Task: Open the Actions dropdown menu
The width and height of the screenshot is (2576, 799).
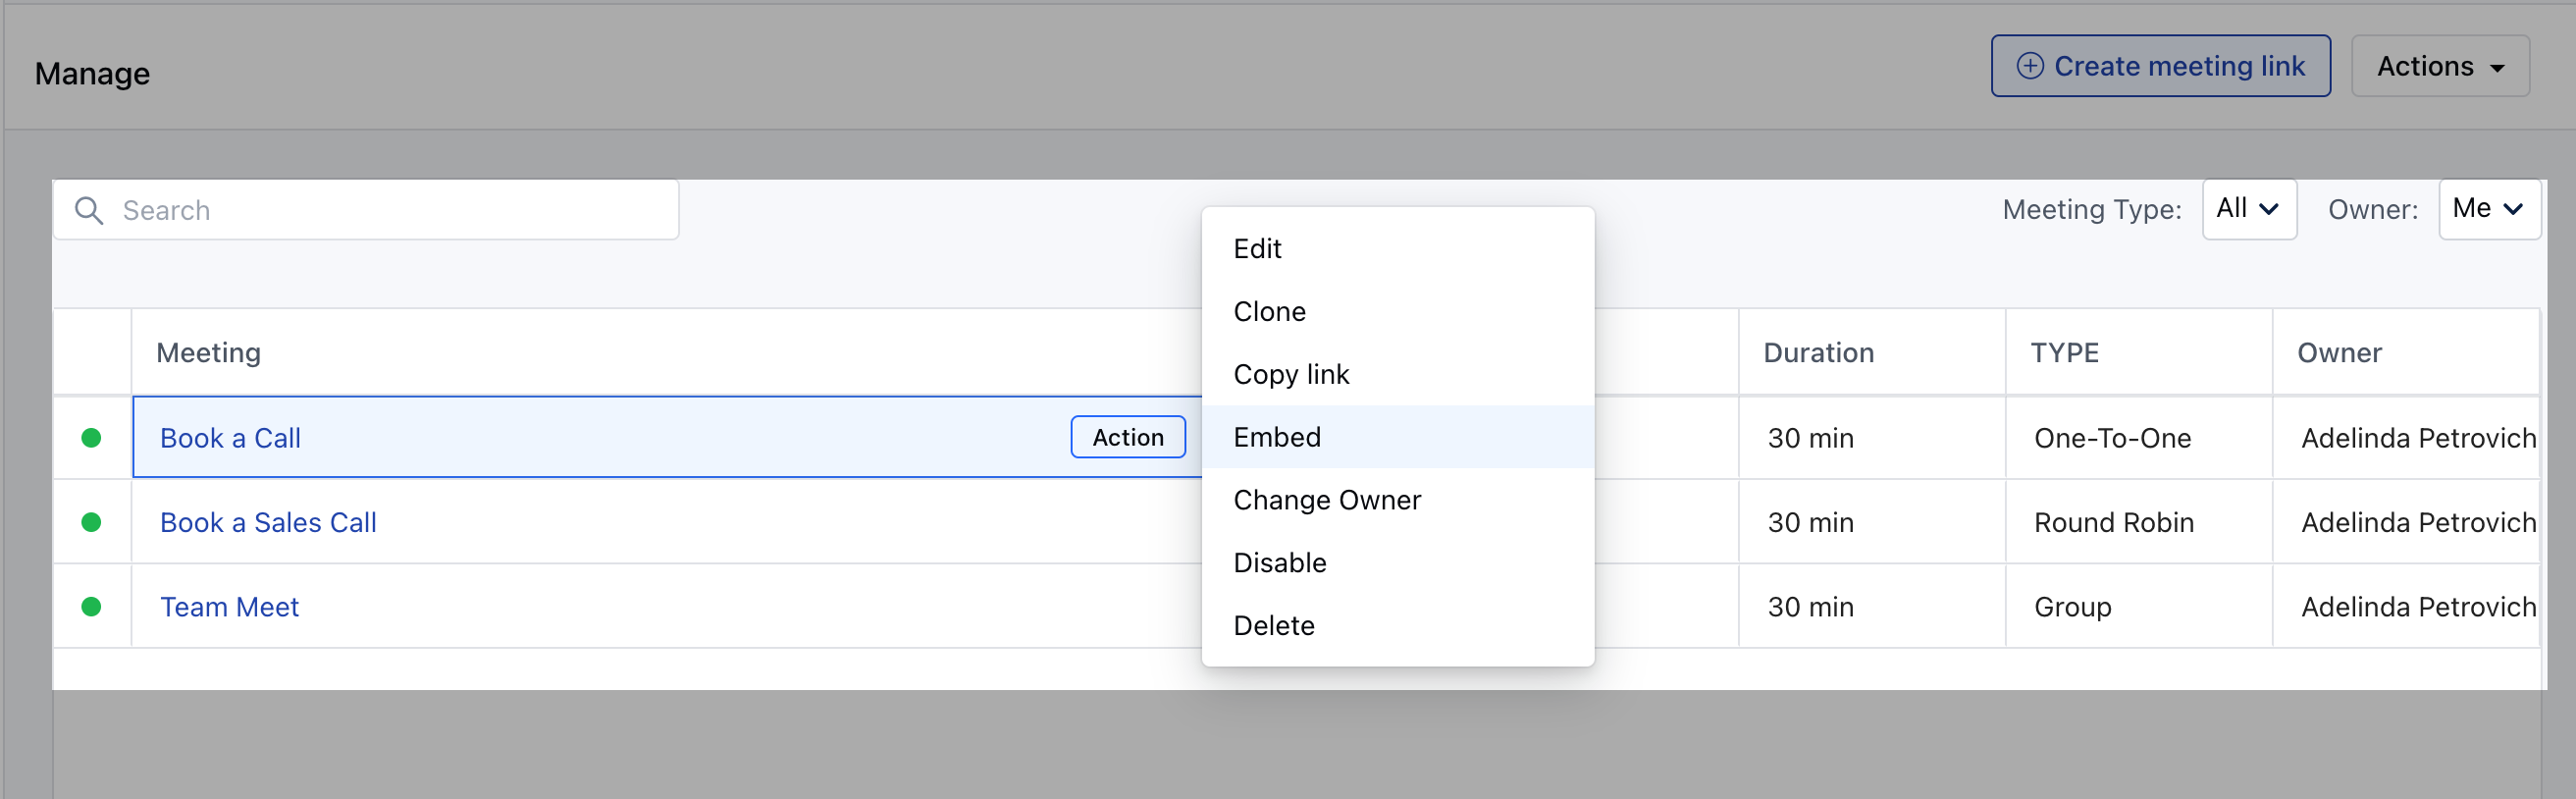Action: [2439, 66]
